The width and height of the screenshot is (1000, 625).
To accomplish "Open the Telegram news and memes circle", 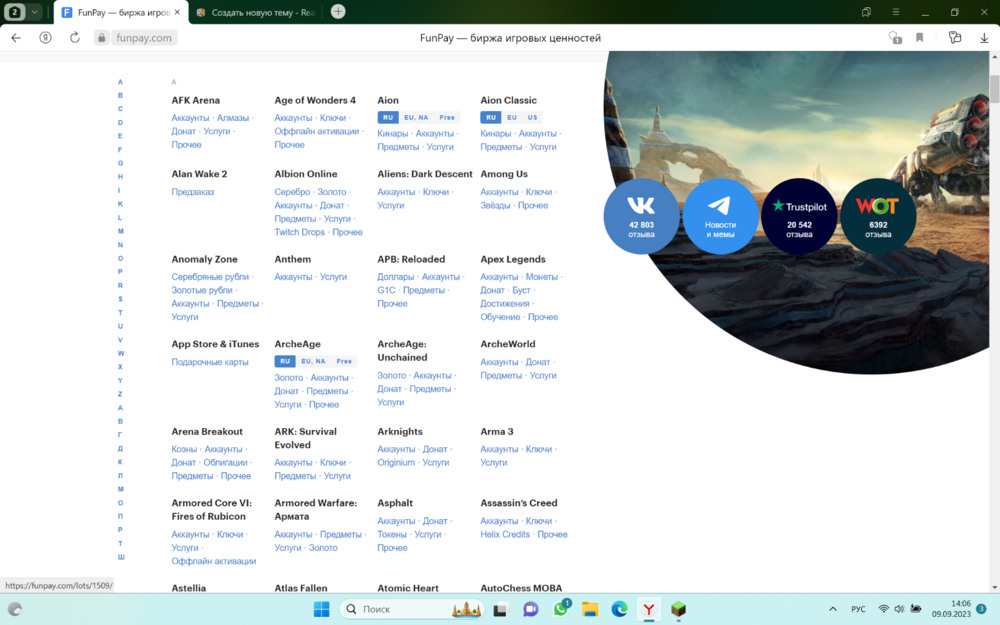I will pyautogui.click(x=720, y=216).
